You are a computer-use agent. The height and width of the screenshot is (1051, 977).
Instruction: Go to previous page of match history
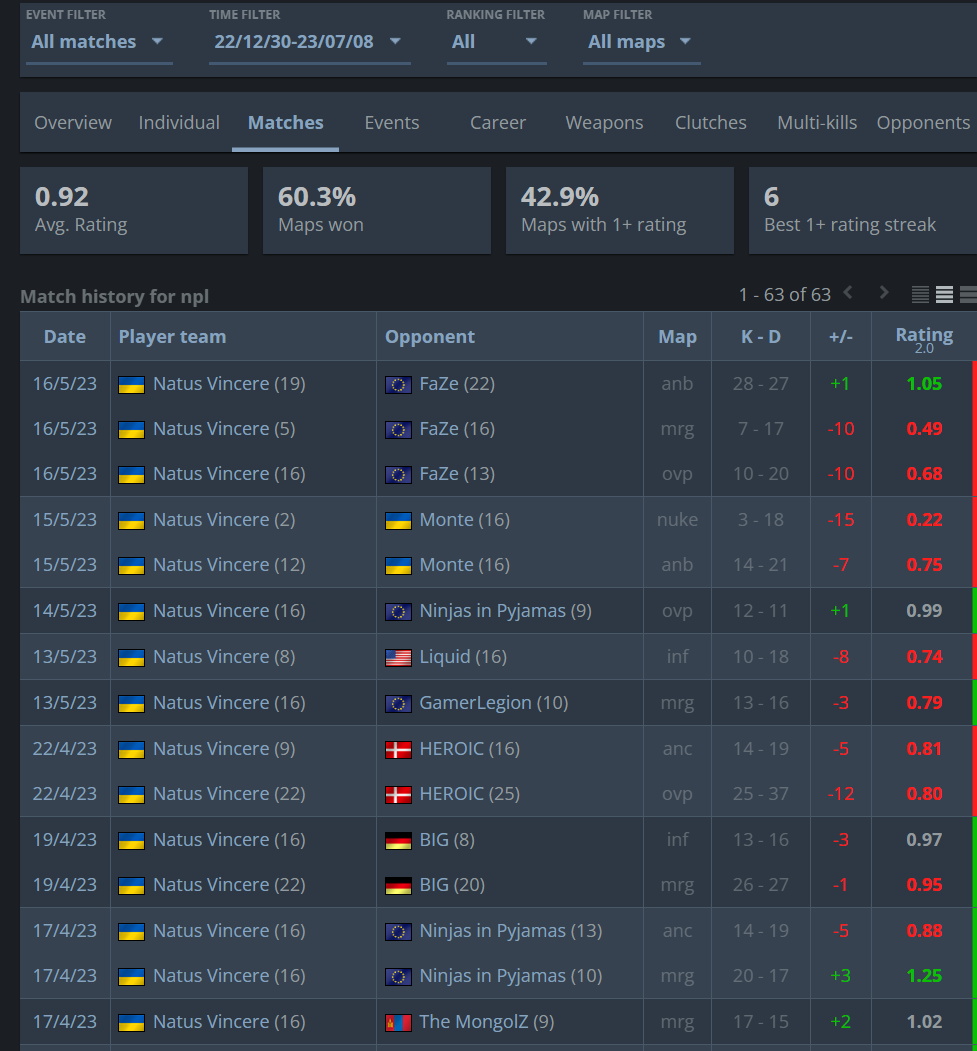pyautogui.click(x=848, y=293)
